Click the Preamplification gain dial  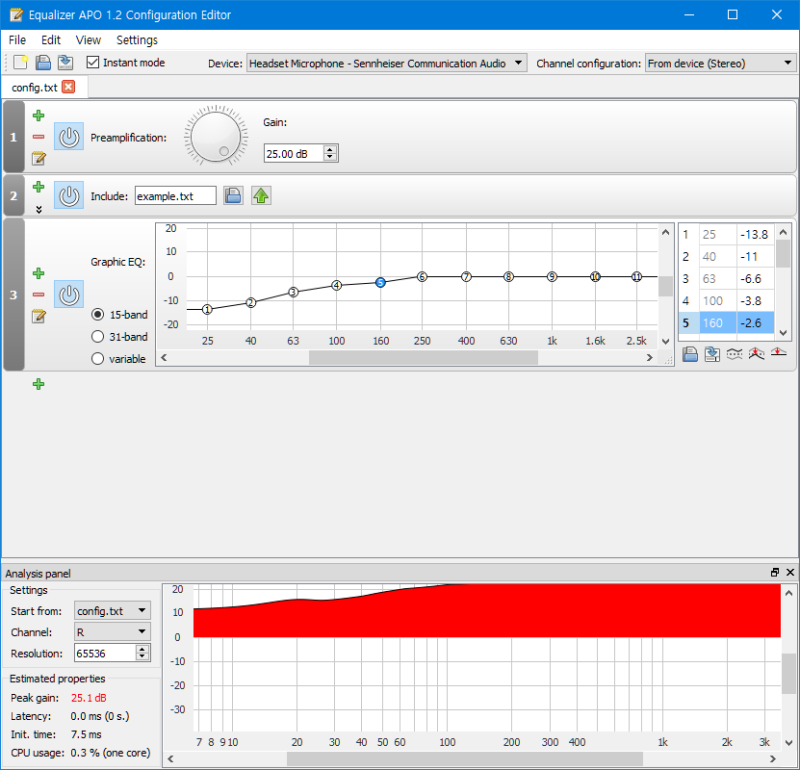(x=217, y=137)
